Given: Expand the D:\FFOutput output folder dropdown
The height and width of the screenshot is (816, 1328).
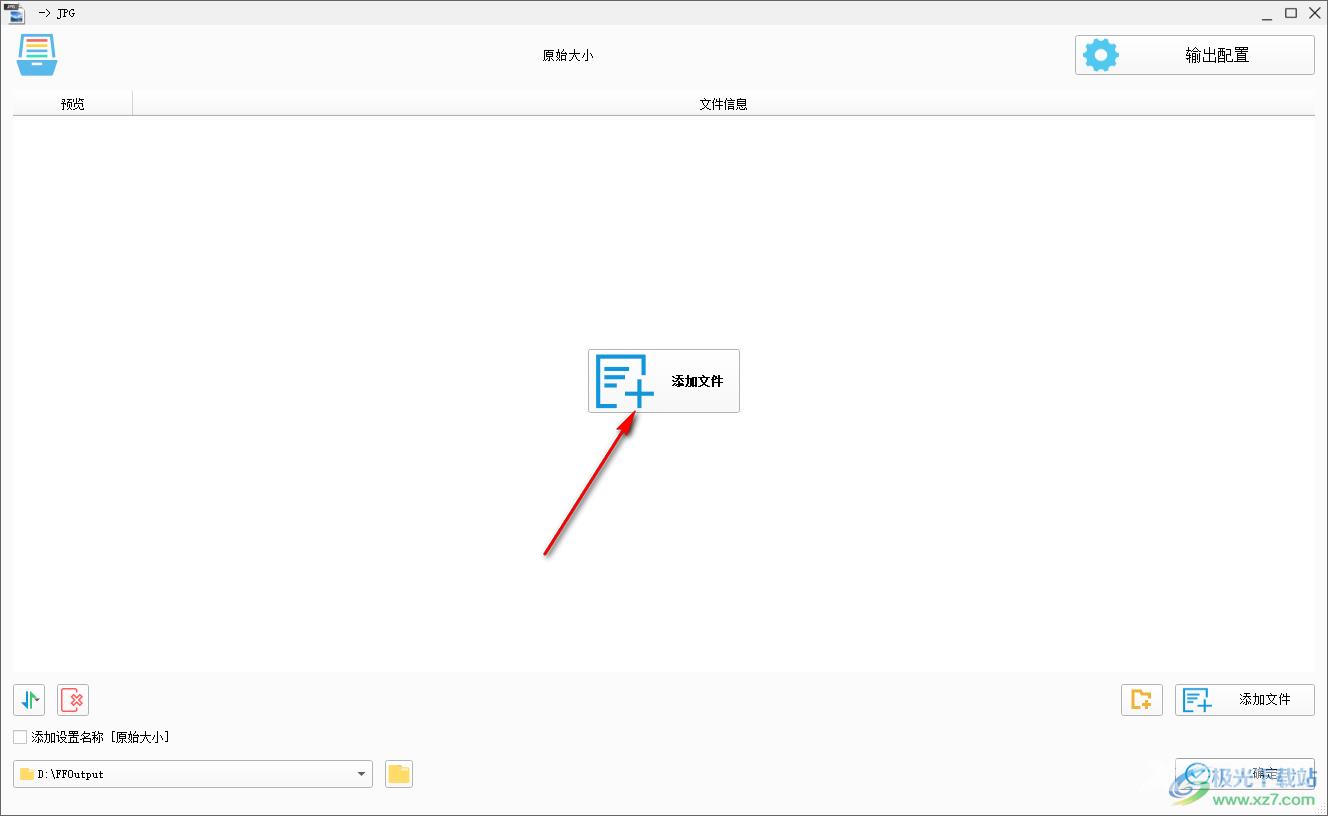Looking at the screenshot, I should (x=361, y=774).
